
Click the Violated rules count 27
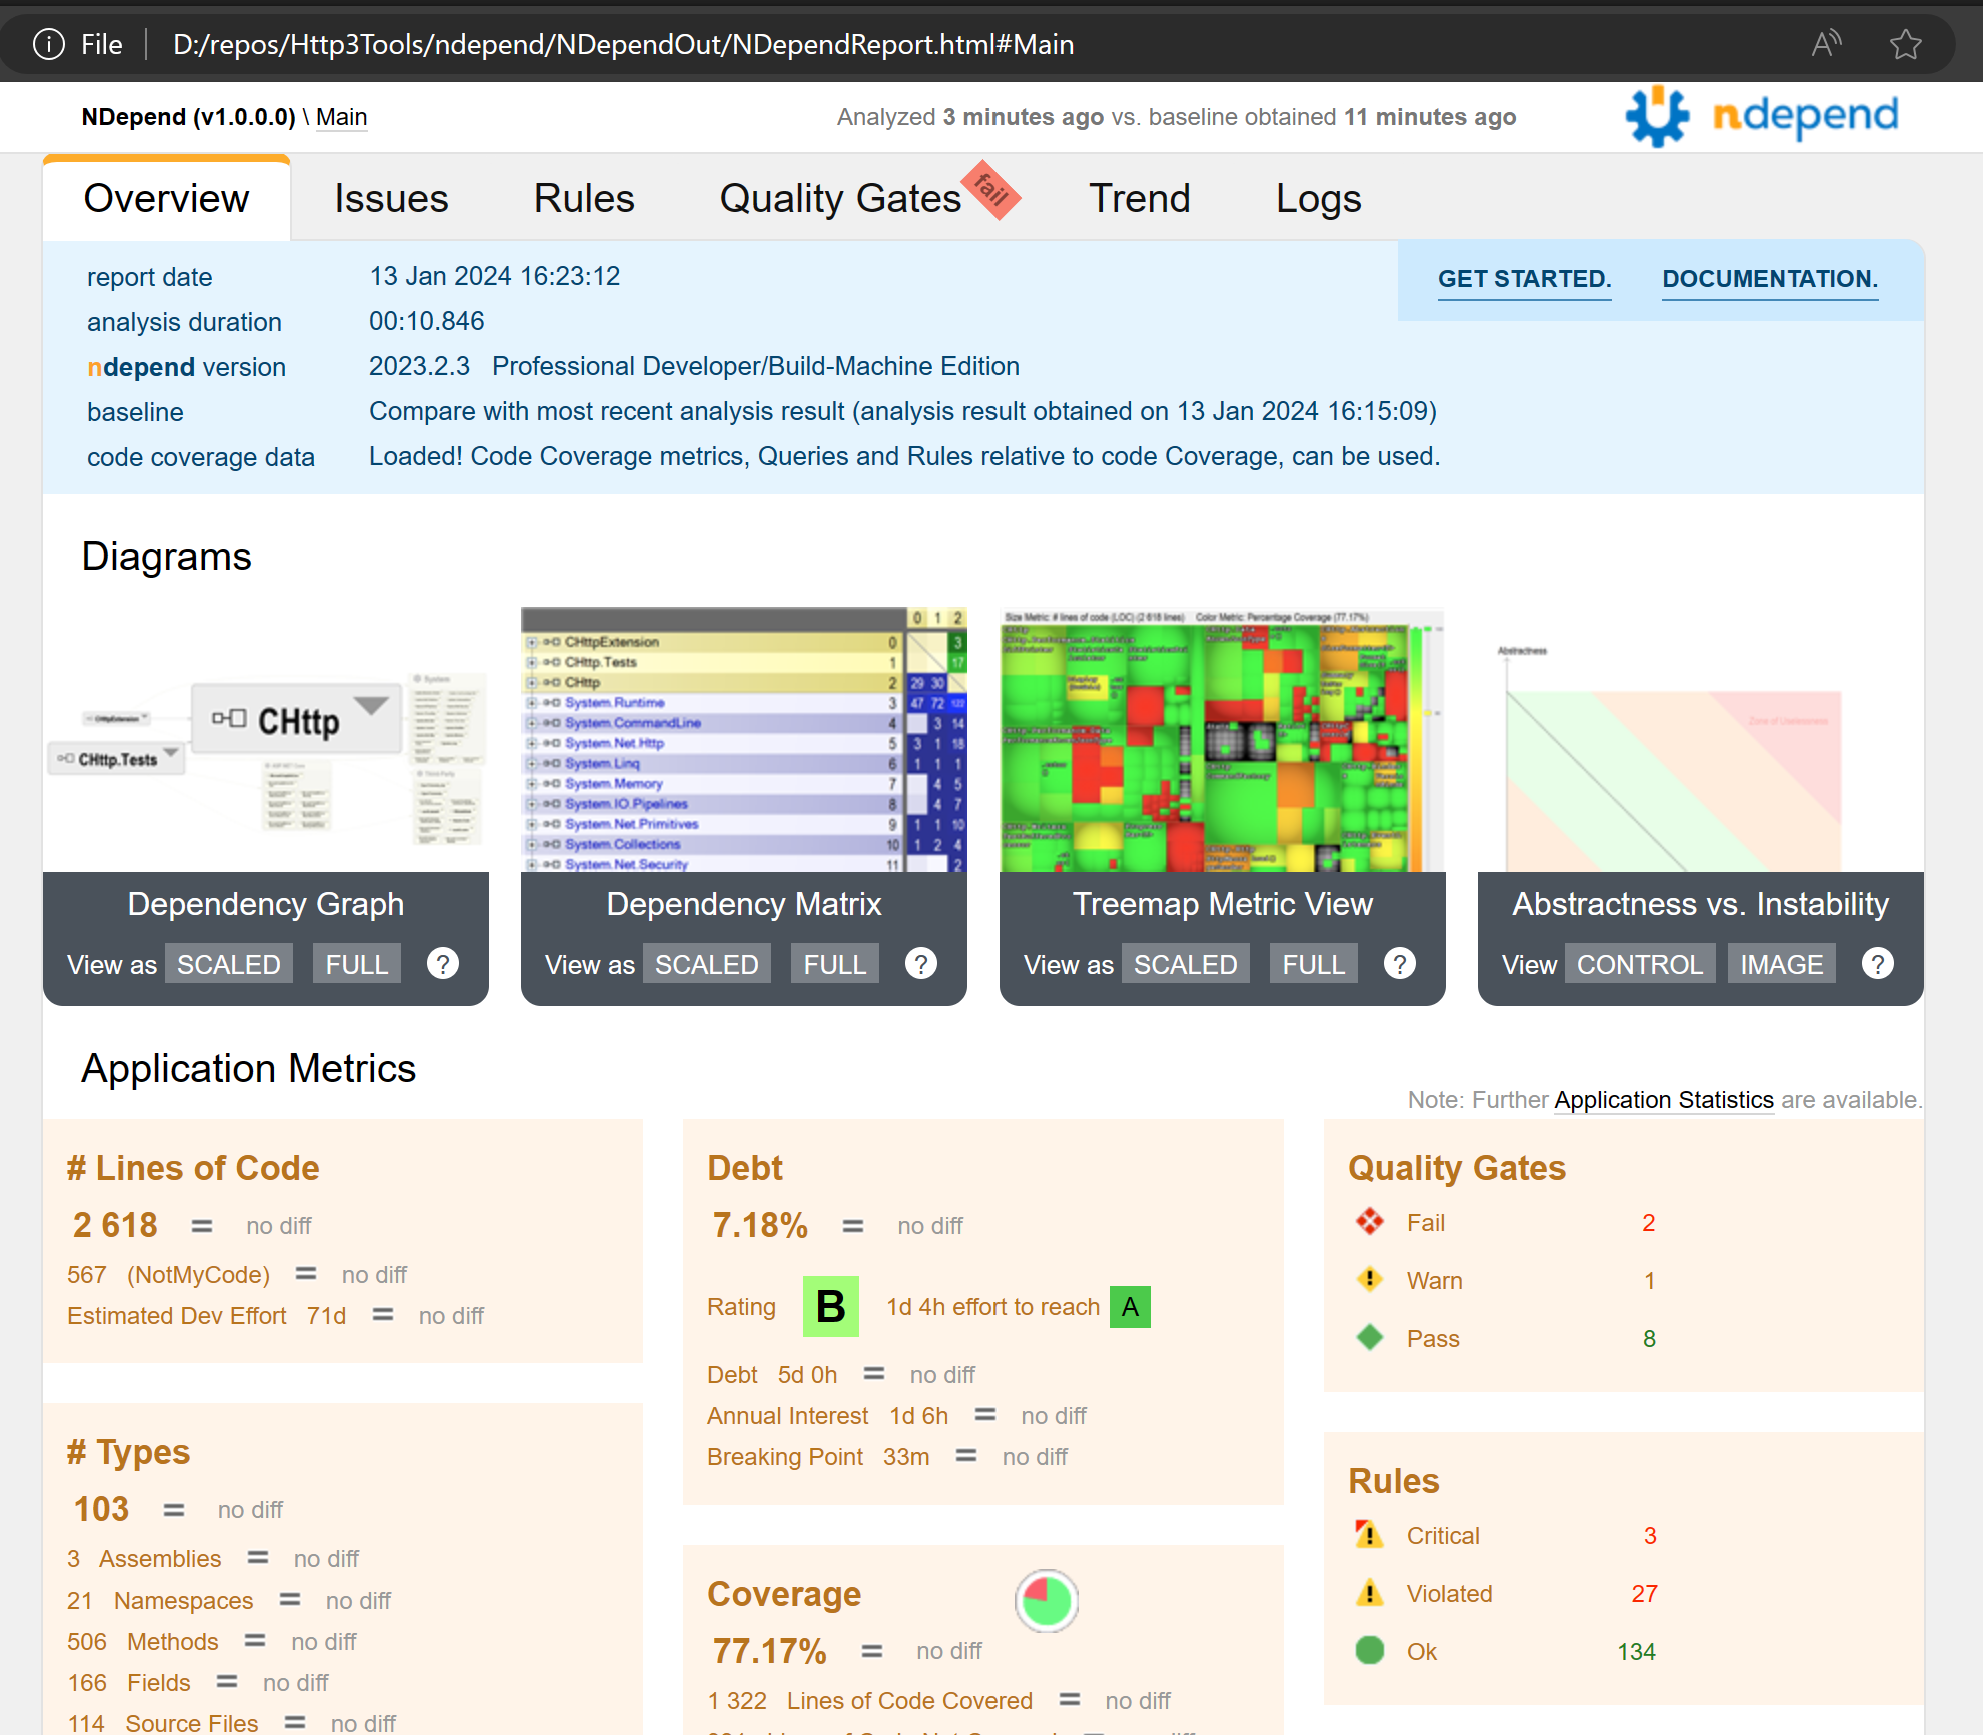click(1644, 1594)
